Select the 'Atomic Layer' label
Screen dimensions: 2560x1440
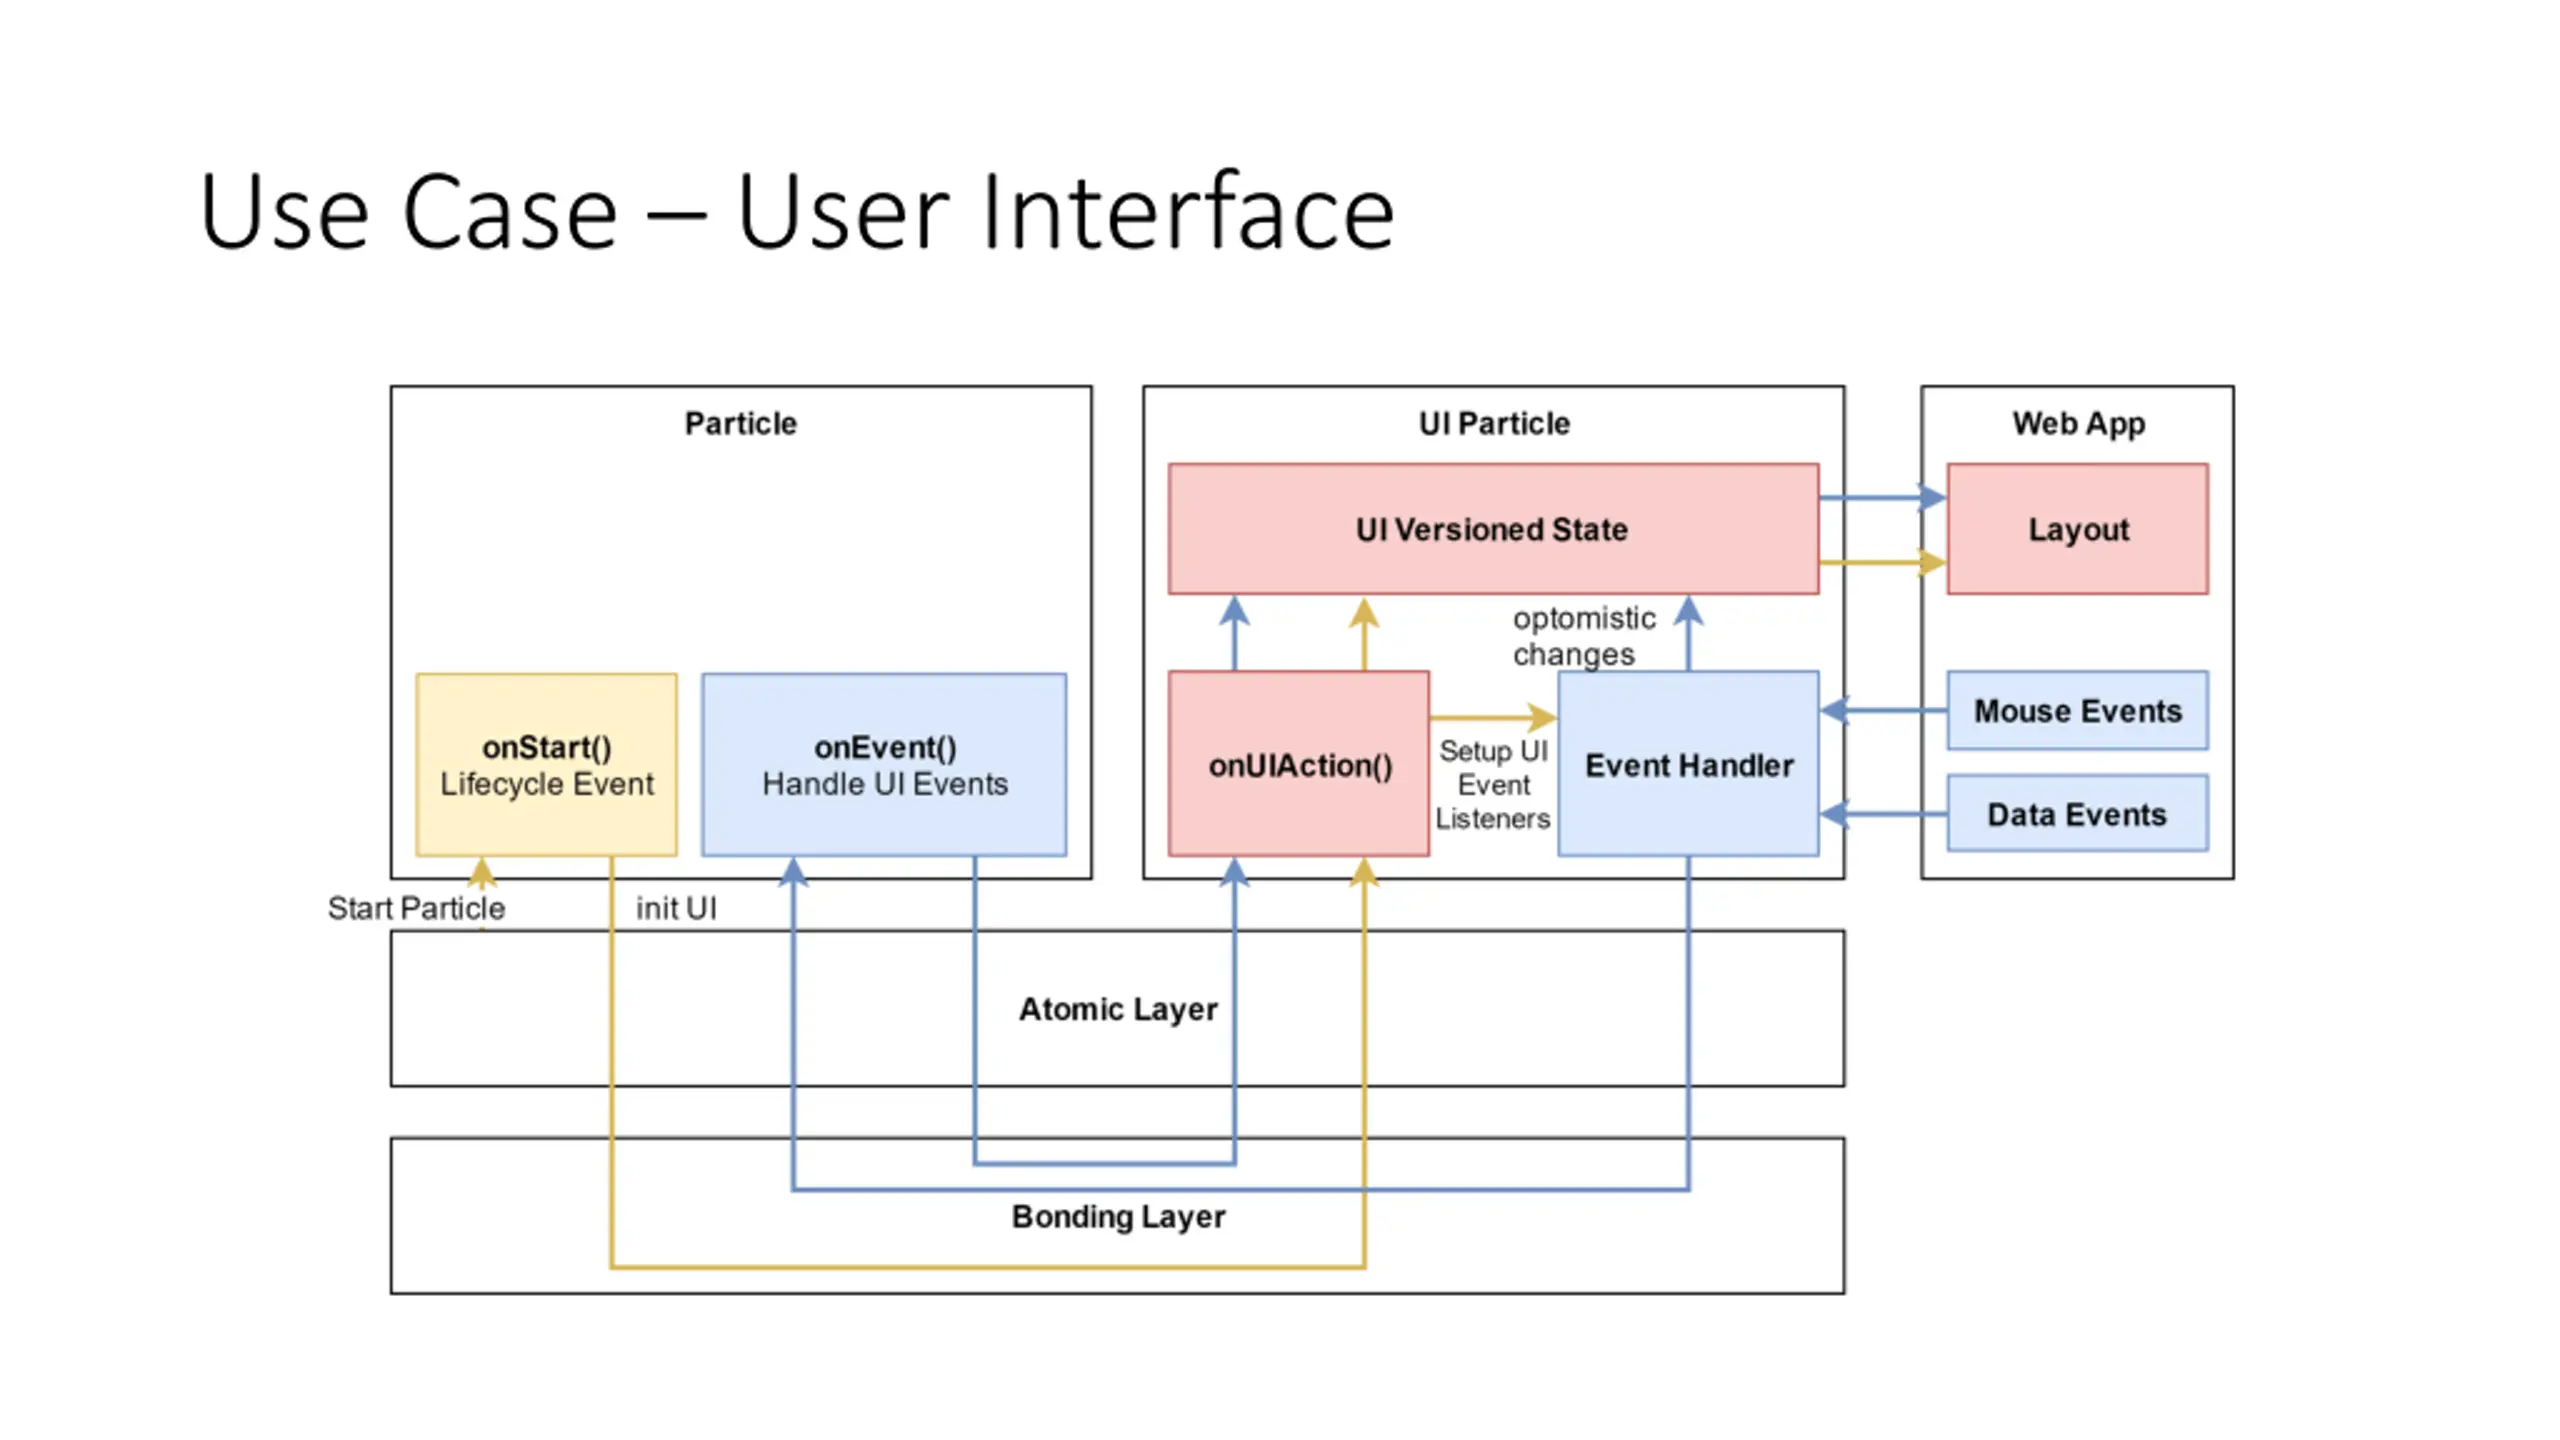point(1118,1010)
